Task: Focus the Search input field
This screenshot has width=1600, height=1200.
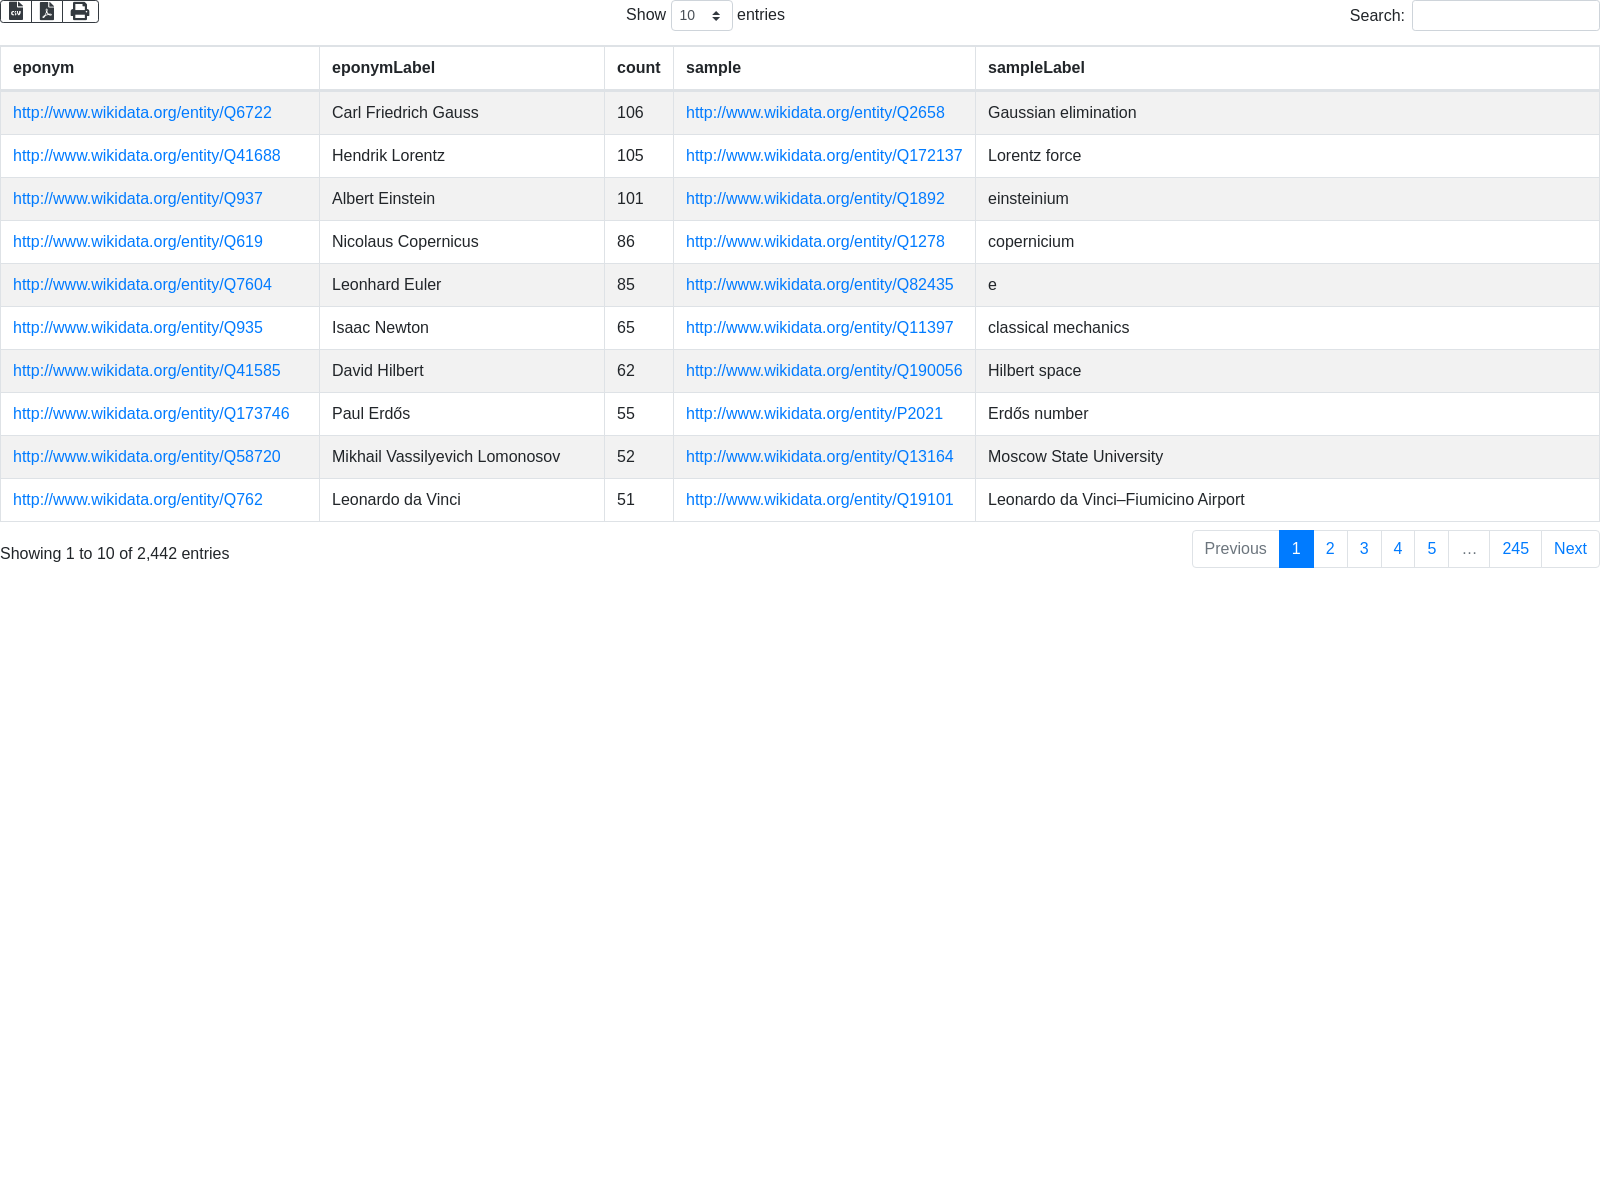Action: click(1505, 16)
